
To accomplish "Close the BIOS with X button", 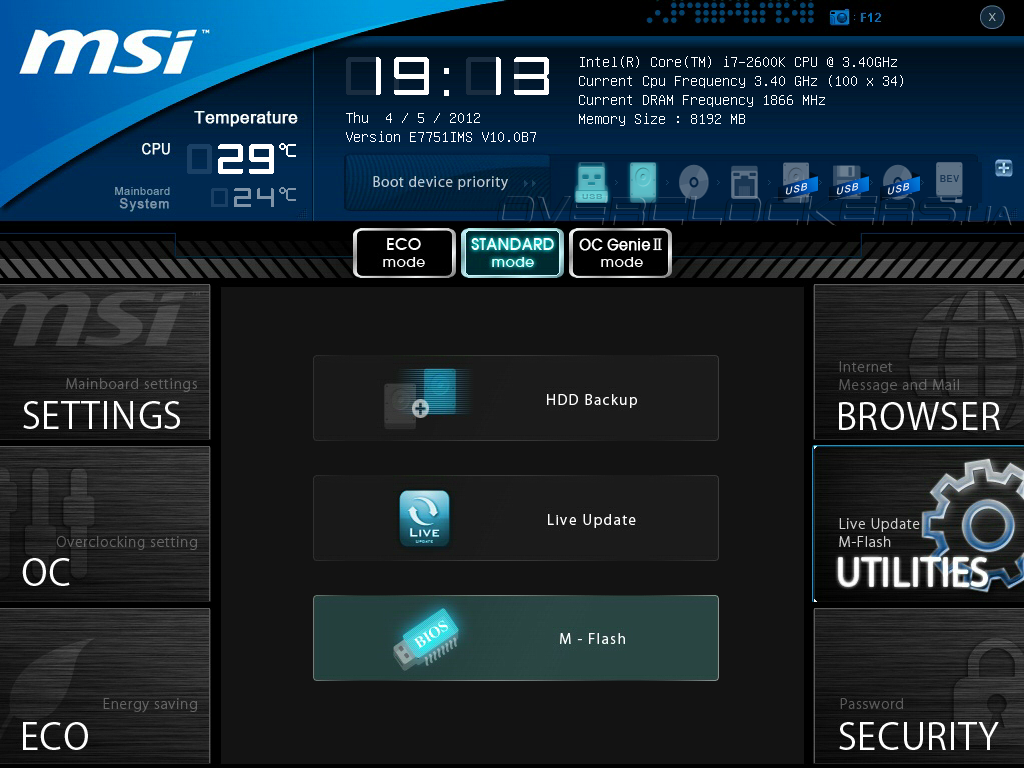I will [x=992, y=17].
